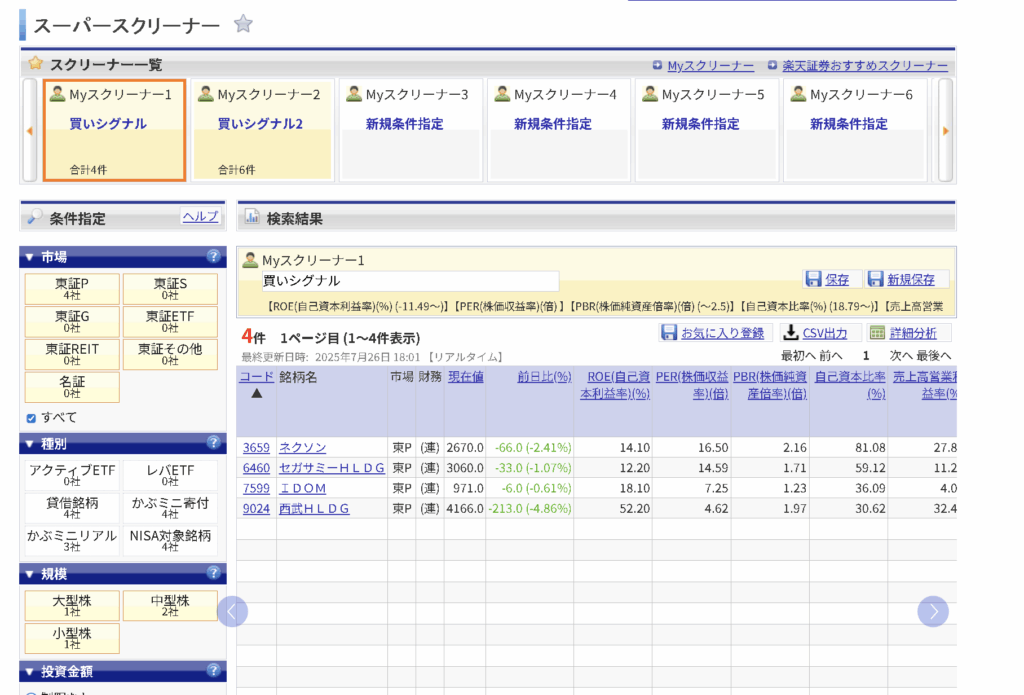
Task: Toggle the 東証REIT market filter
Action: click(x=72, y=354)
